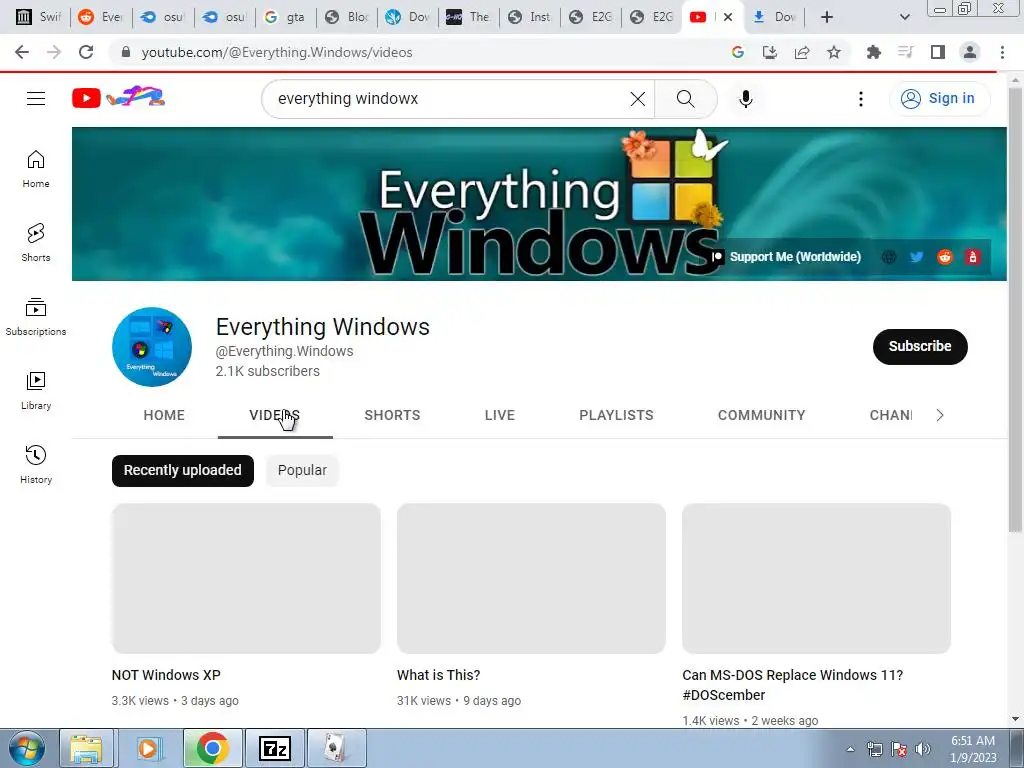Open Chrome extensions puzzle icon
This screenshot has height=768, width=1024.
[873, 52]
